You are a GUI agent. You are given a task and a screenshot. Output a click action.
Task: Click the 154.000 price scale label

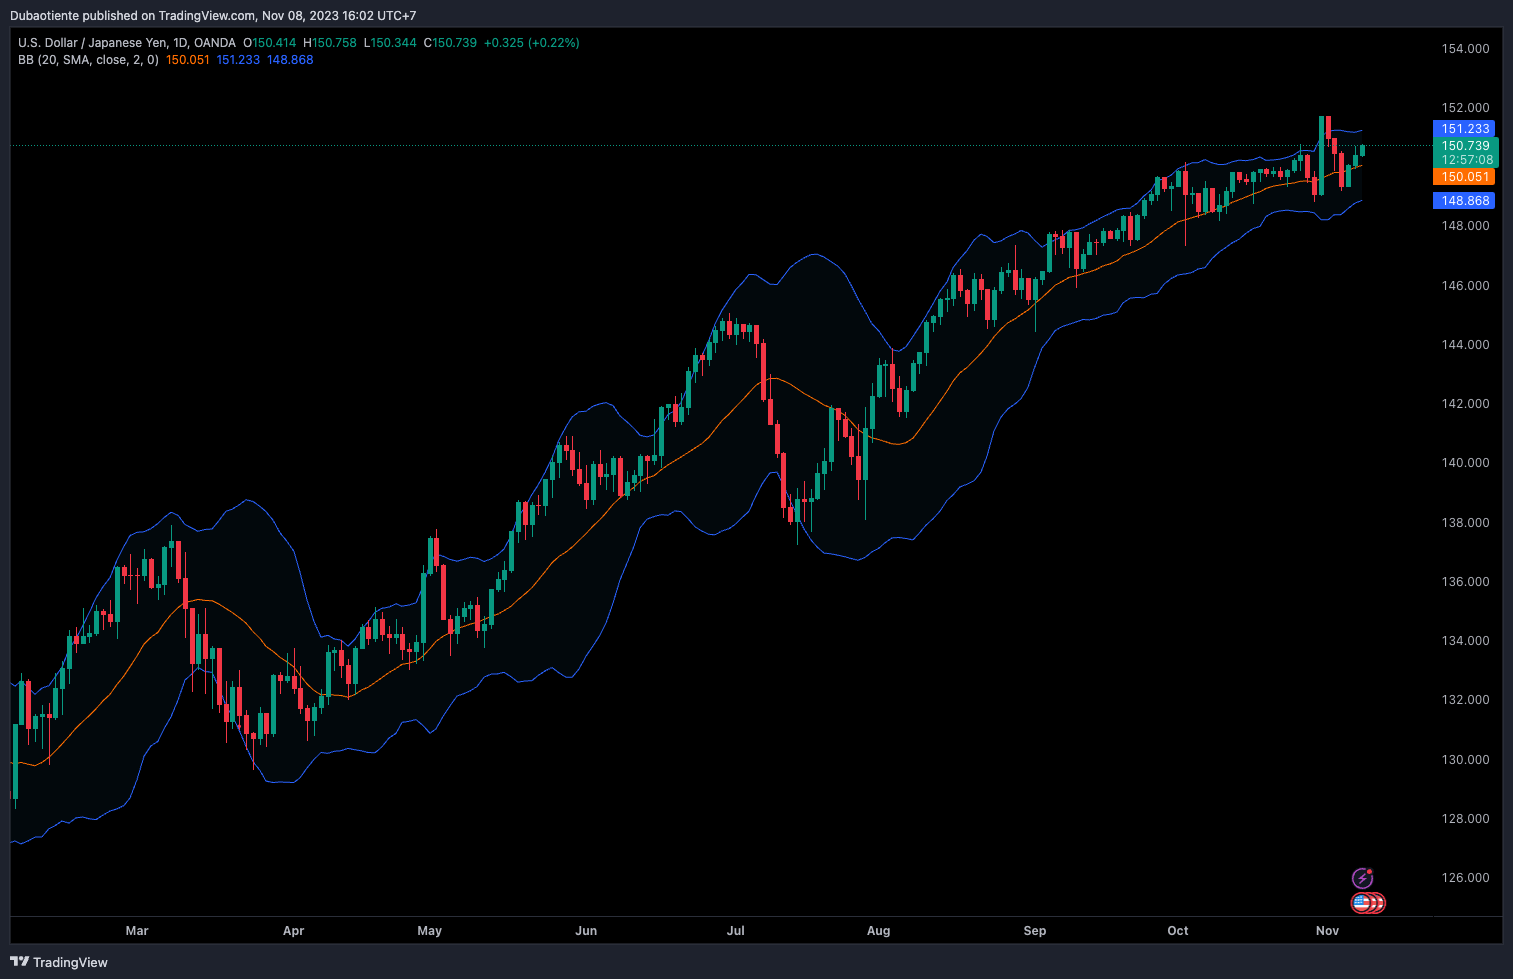click(1465, 49)
